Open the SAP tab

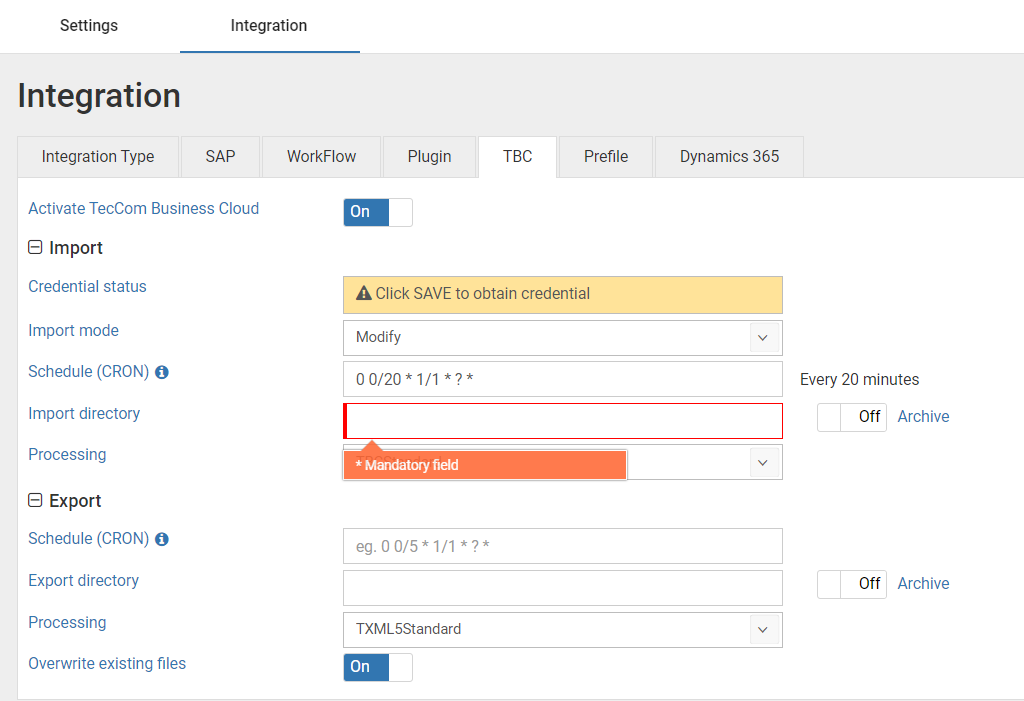221,157
